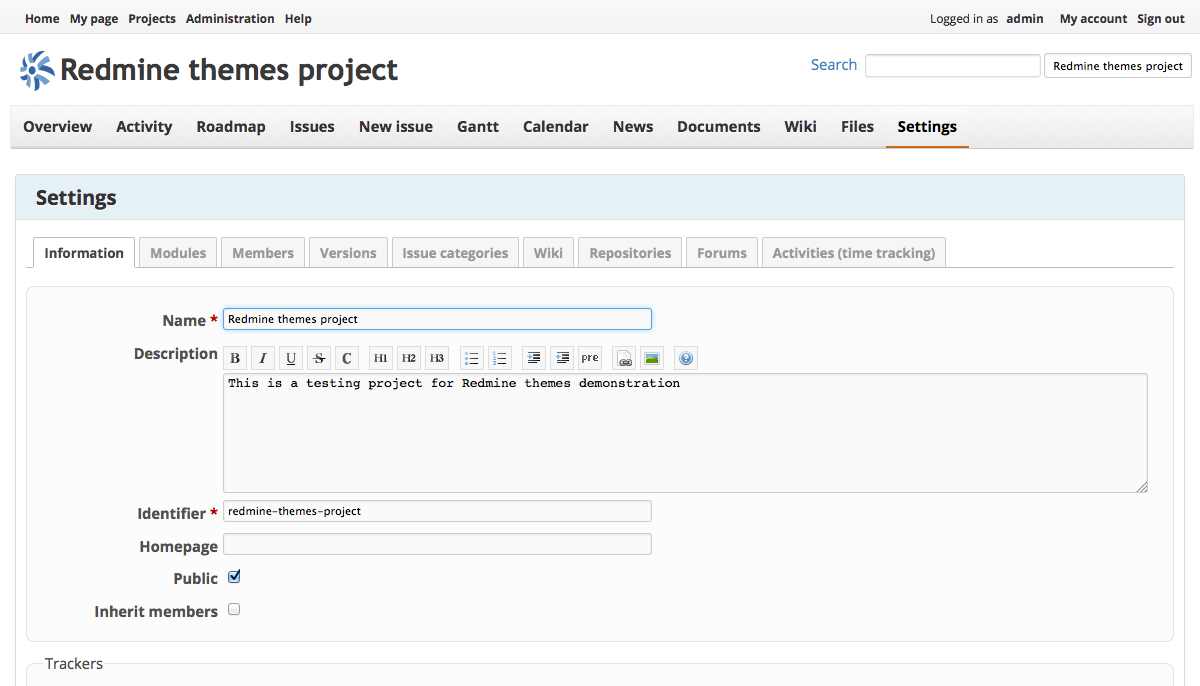Insert a bulleted unordered list
1200x686 pixels.
[x=472, y=358]
